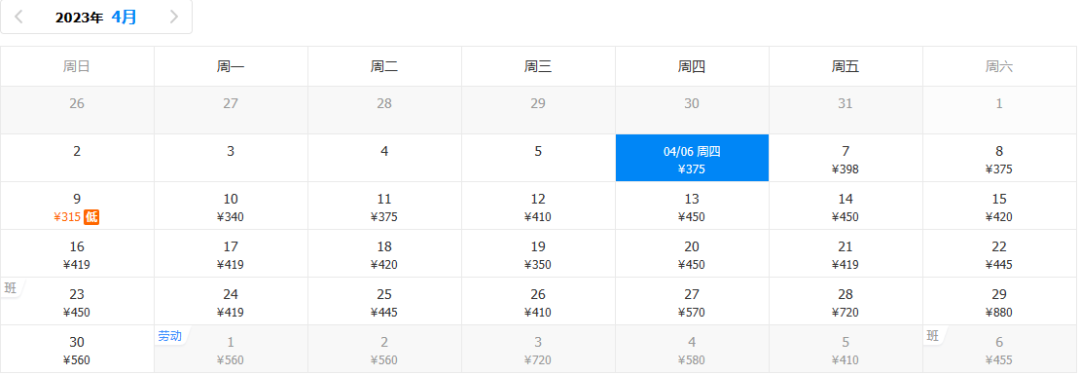1080x375 pixels.
Task: Select April 25 priced ¥445
Action: point(384,301)
